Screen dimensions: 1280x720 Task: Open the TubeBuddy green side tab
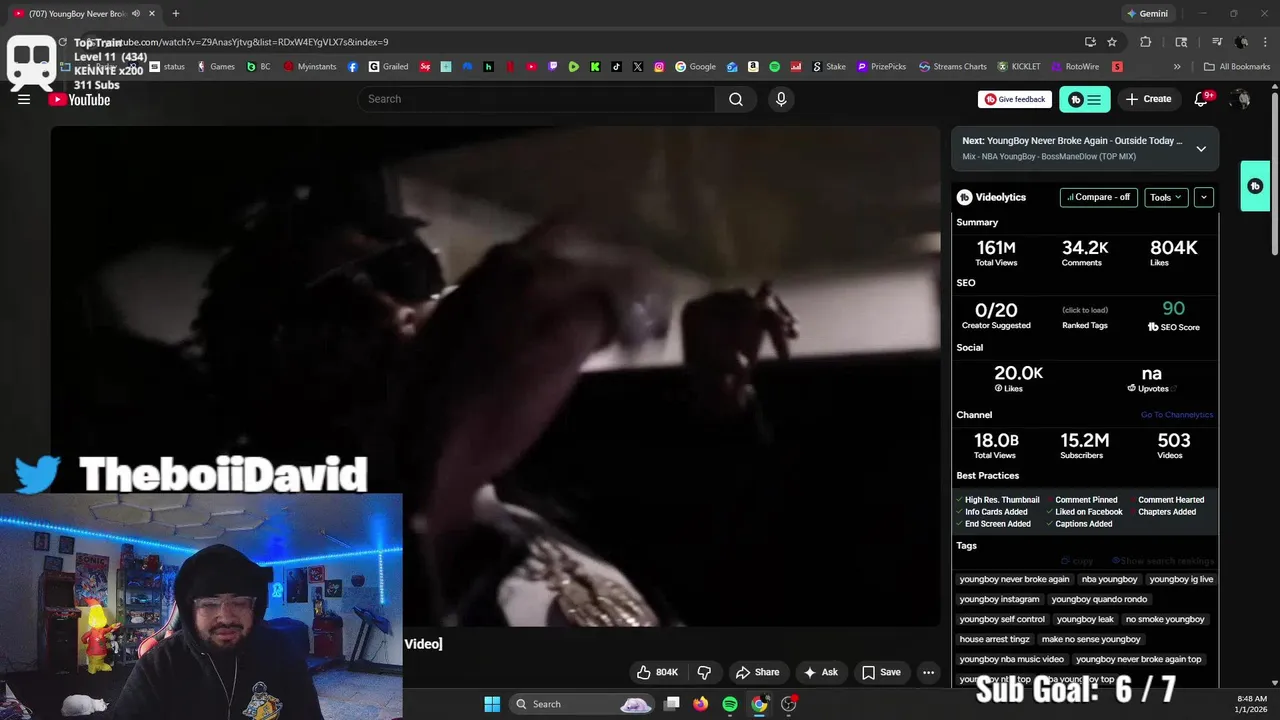point(1255,186)
